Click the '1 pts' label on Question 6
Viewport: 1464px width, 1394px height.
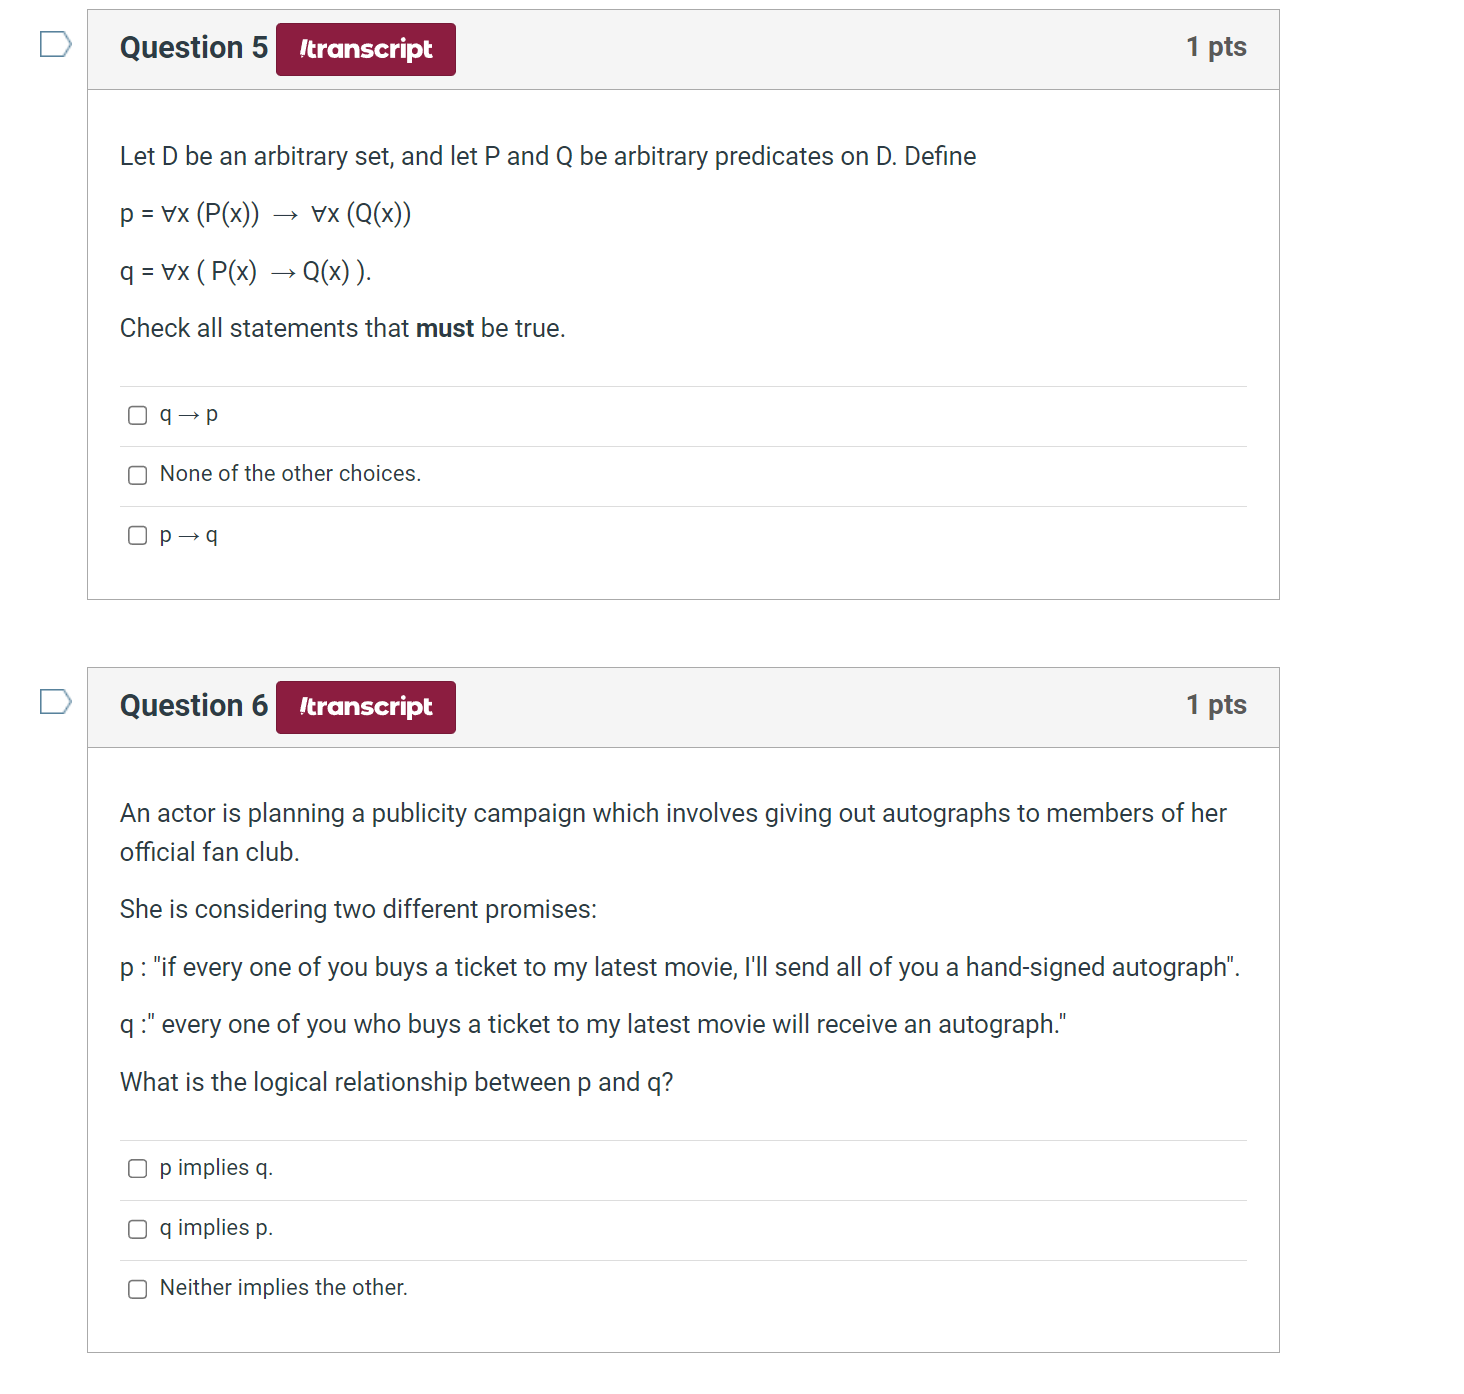pos(1216,704)
